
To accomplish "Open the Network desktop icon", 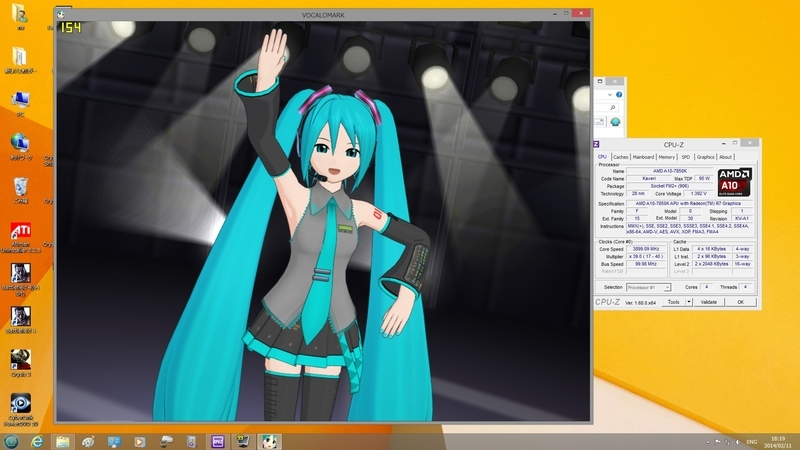I will click(x=20, y=145).
